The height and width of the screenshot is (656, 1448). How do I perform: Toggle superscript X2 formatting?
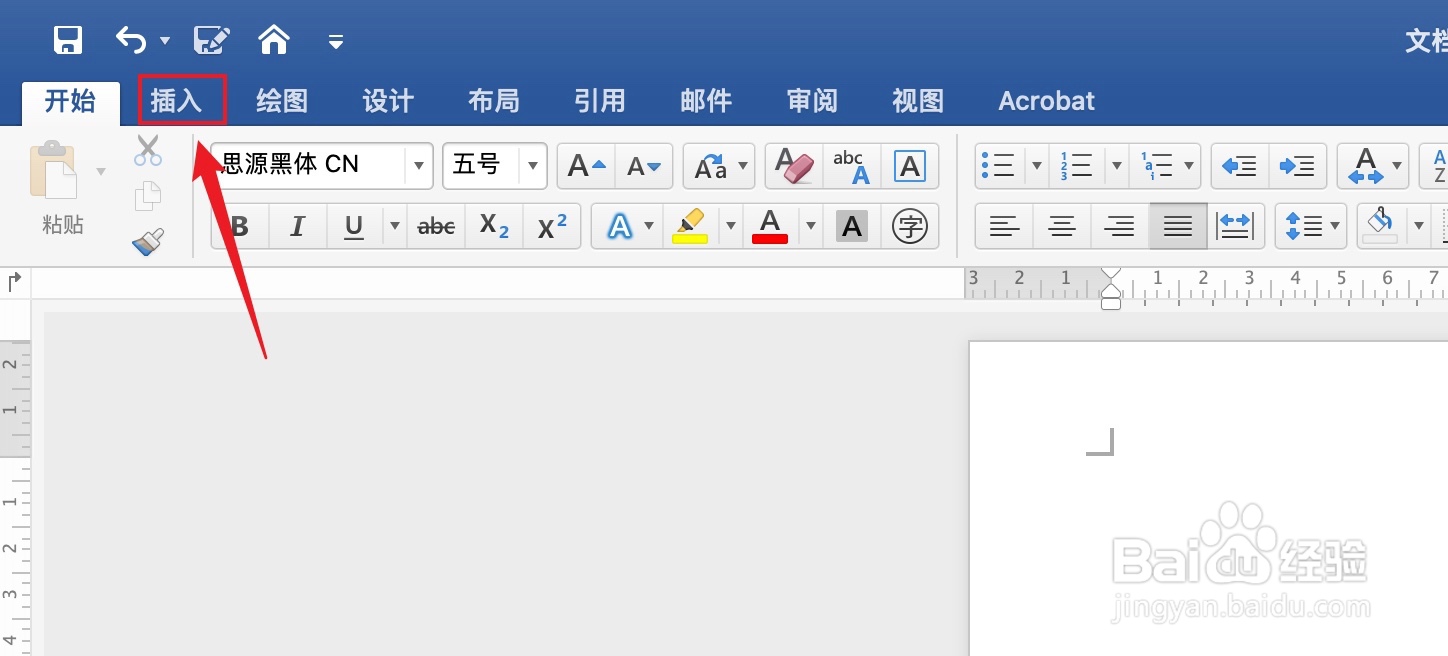552,226
